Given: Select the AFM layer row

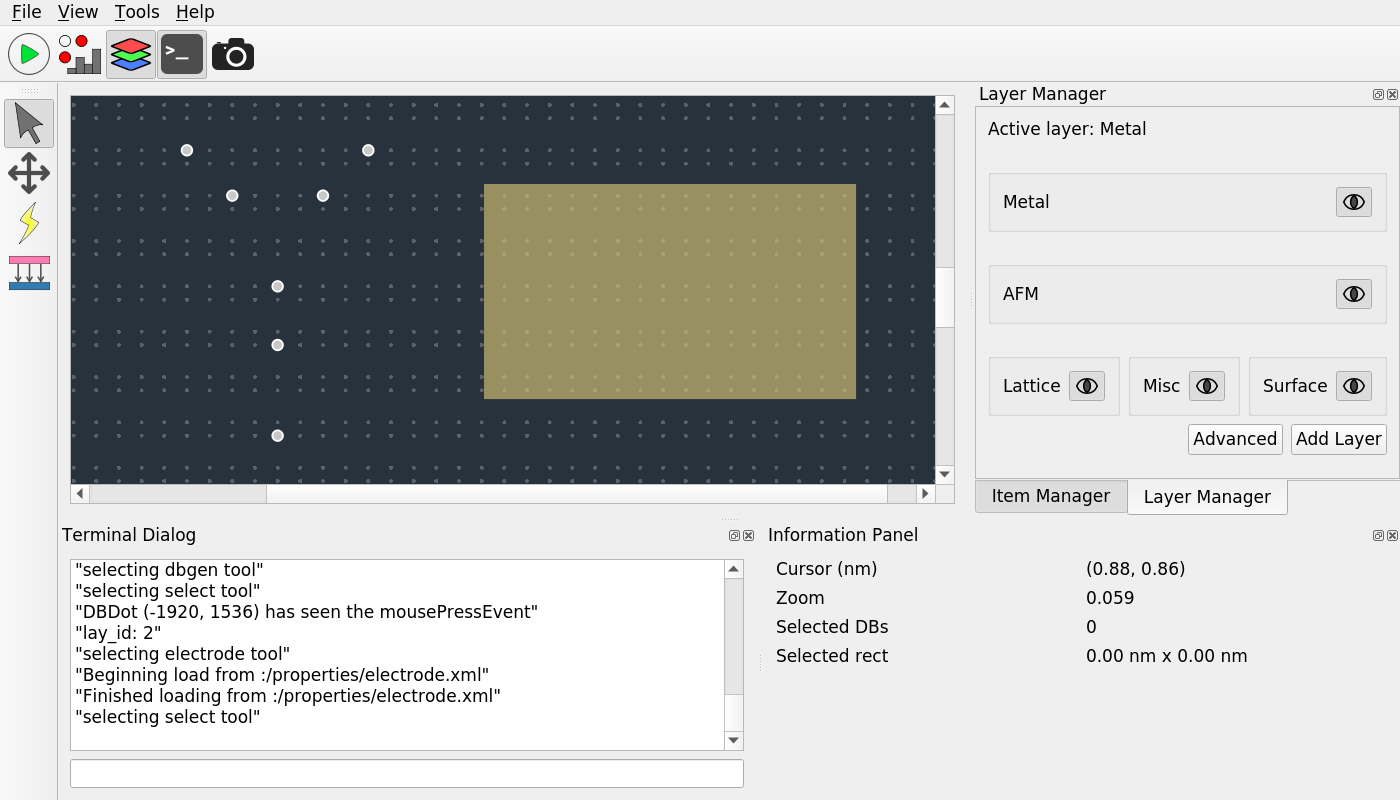Looking at the screenshot, I should [1187, 294].
